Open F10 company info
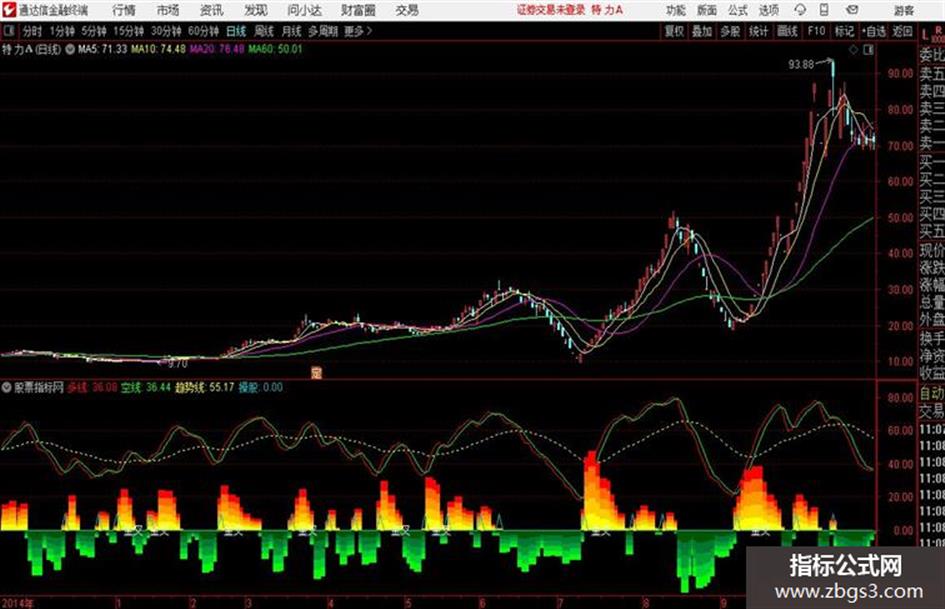This screenshot has height=609, width=945. click(816, 31)
